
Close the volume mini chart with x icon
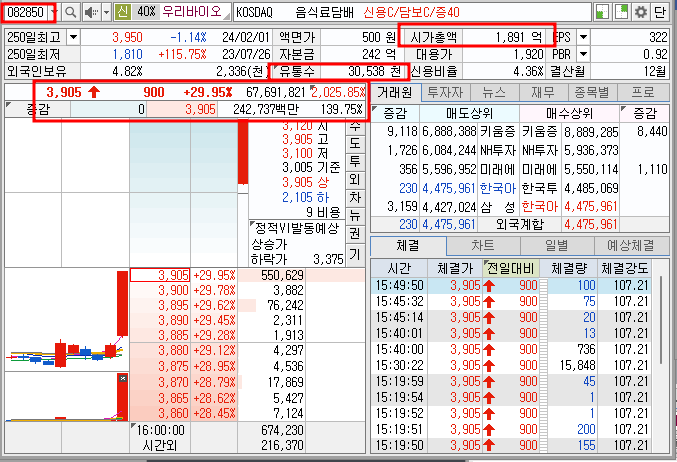123,378
